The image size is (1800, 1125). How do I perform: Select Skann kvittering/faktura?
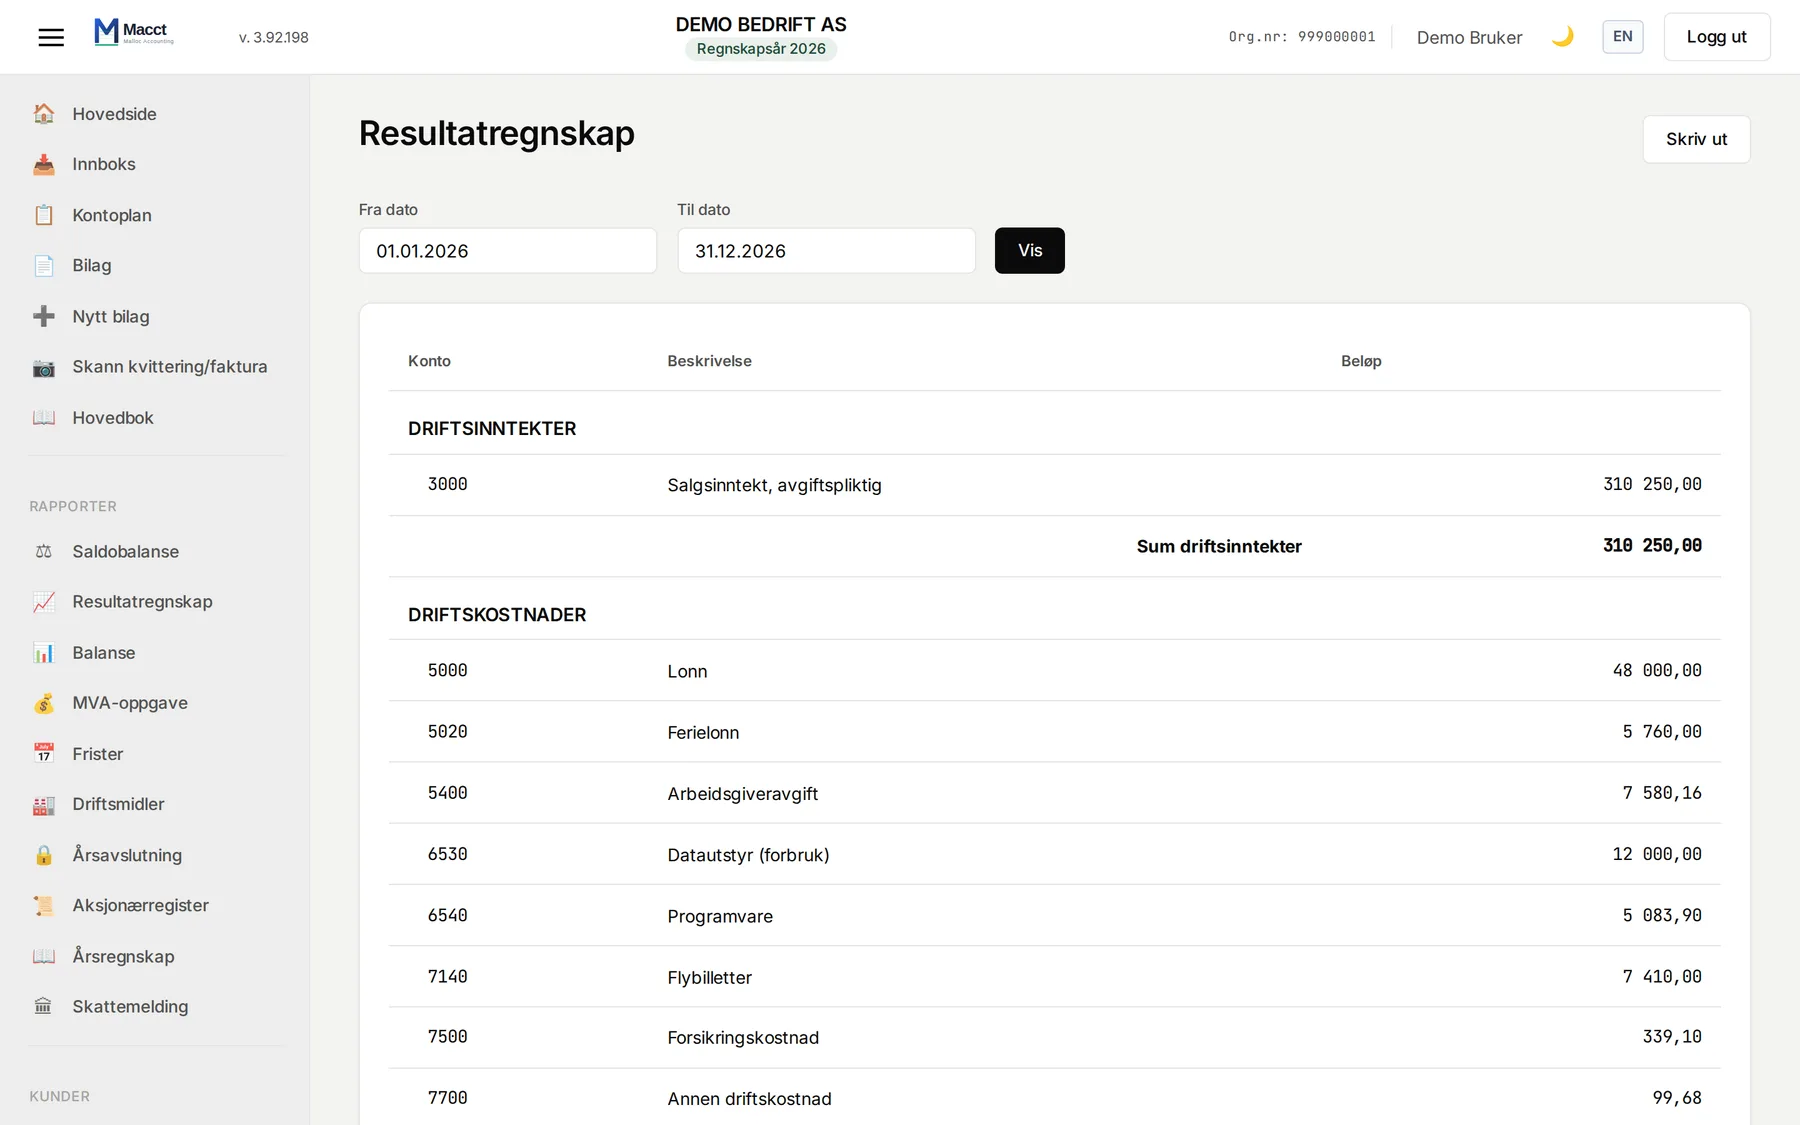tap(170, 367)
